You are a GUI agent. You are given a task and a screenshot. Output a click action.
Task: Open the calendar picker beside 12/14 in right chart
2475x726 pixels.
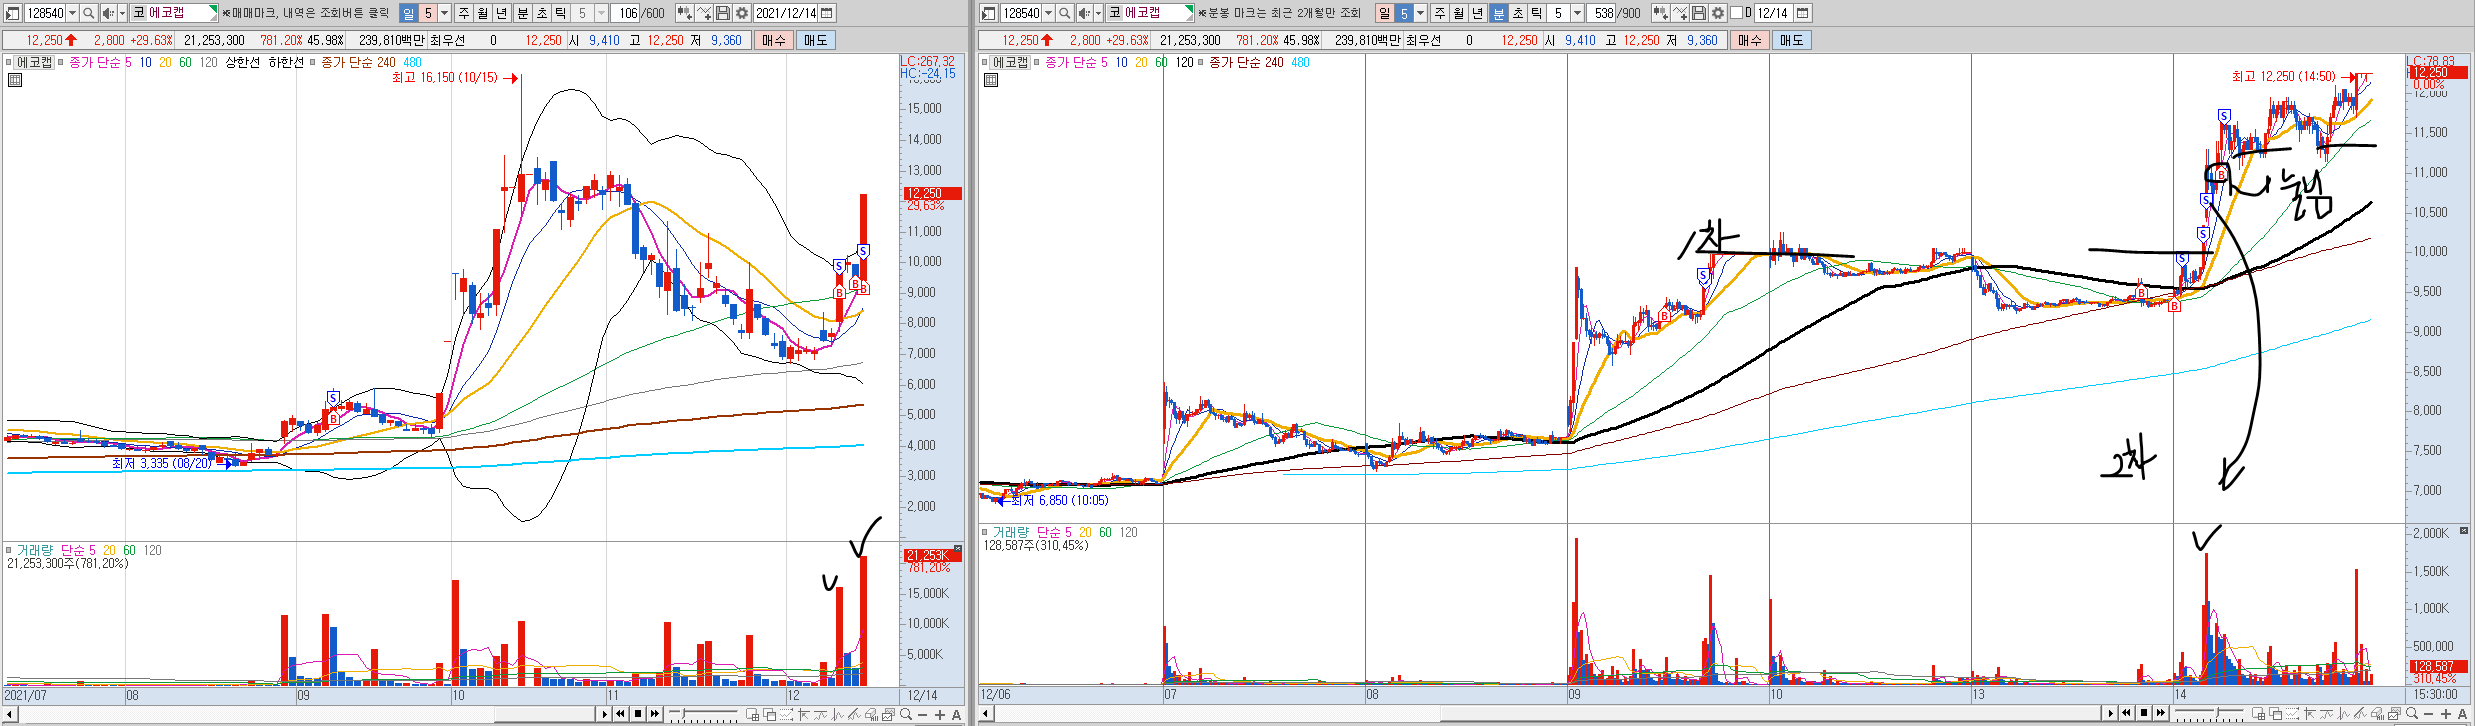tap(1802, 13)
